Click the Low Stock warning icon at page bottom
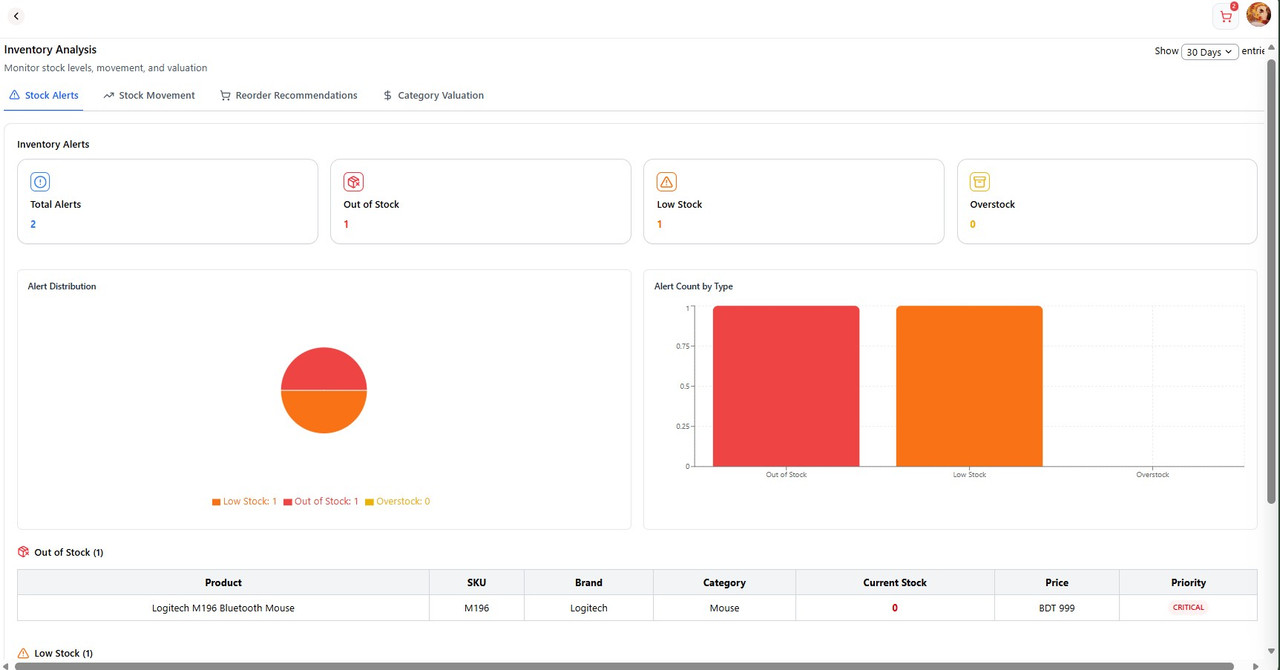The width and height of the screenshot is (1280, 670). click(22, 652)
